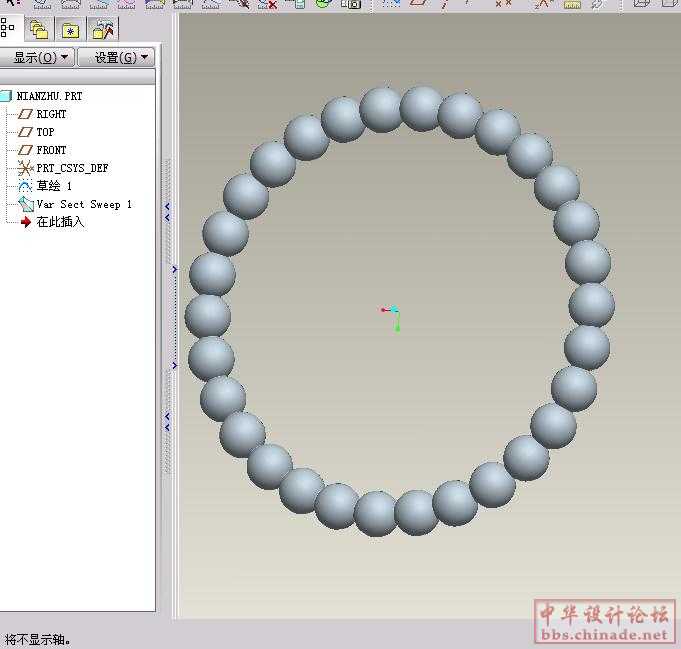The image size is (681, 649).
Task: Select the RIGHT datum plane
Action: point(43,114)
